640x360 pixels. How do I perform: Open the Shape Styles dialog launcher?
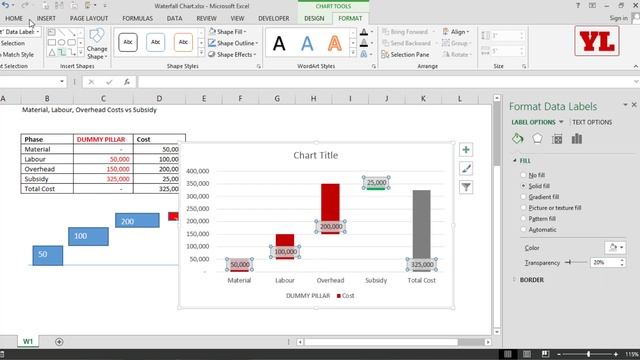click(x=259, y=66)
